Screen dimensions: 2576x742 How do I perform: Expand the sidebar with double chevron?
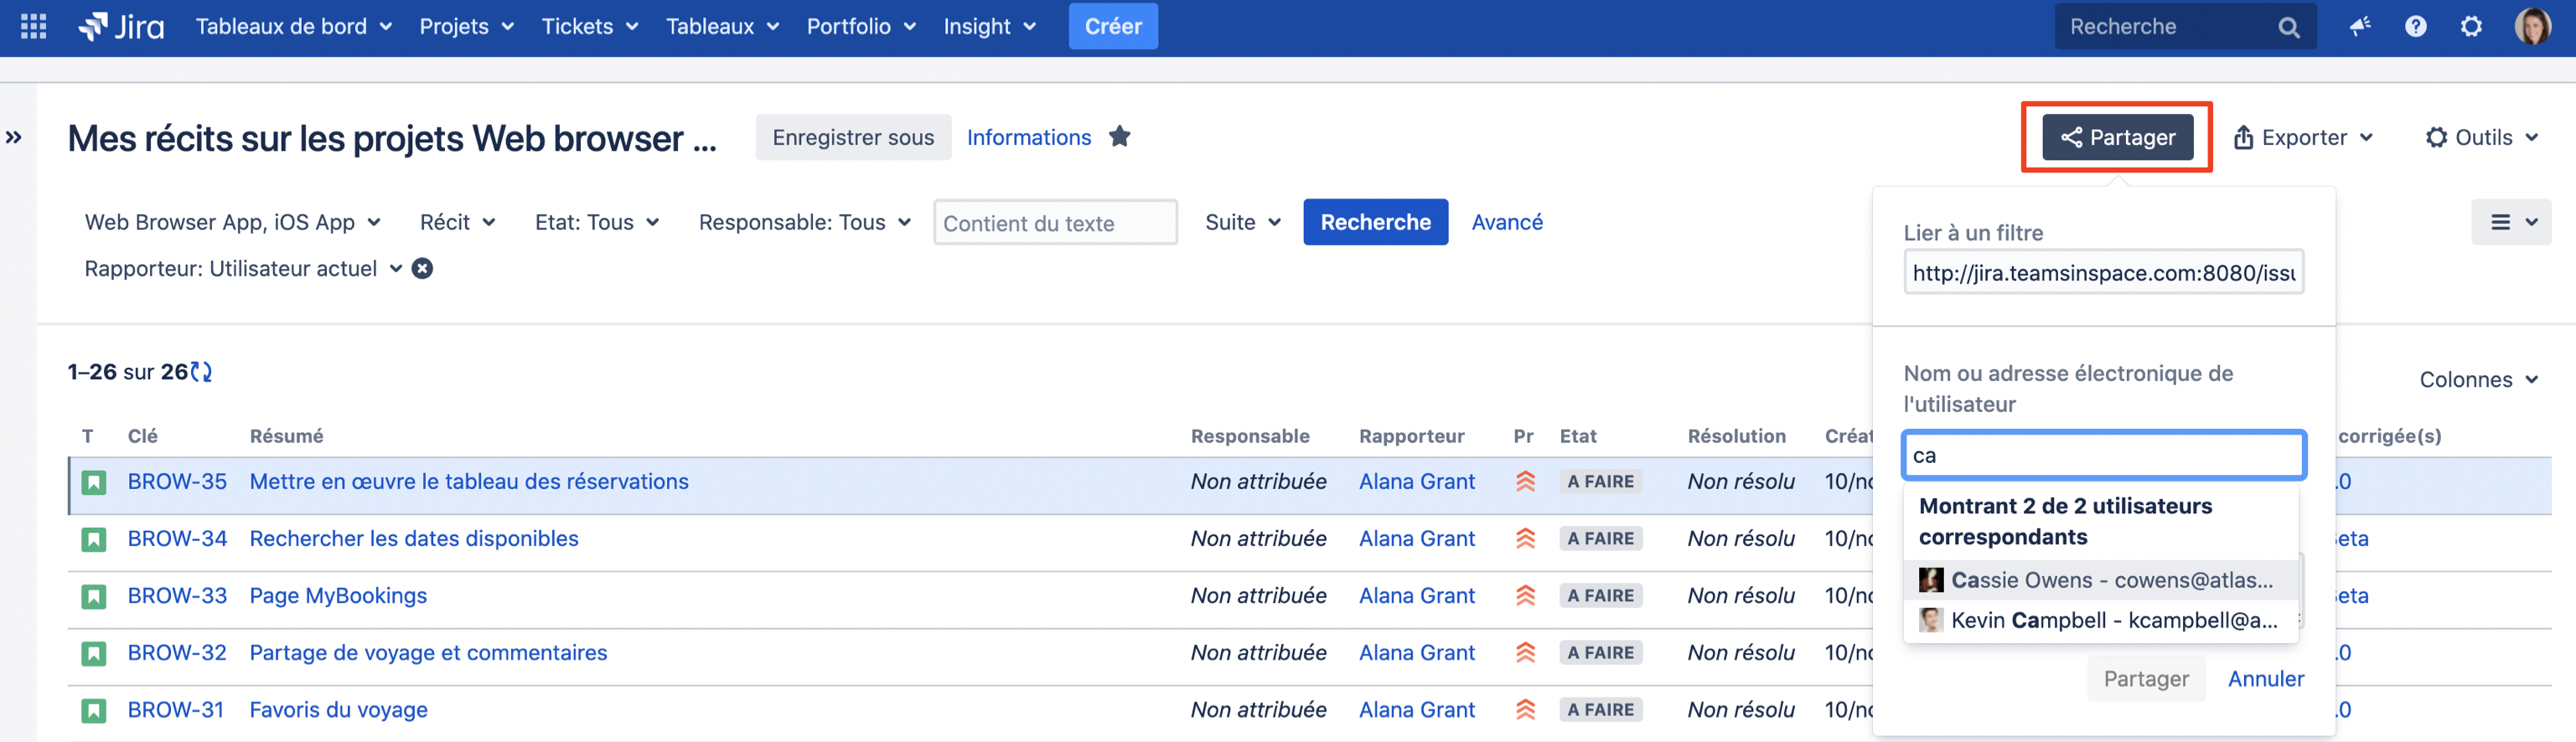(x=14, y=138)
